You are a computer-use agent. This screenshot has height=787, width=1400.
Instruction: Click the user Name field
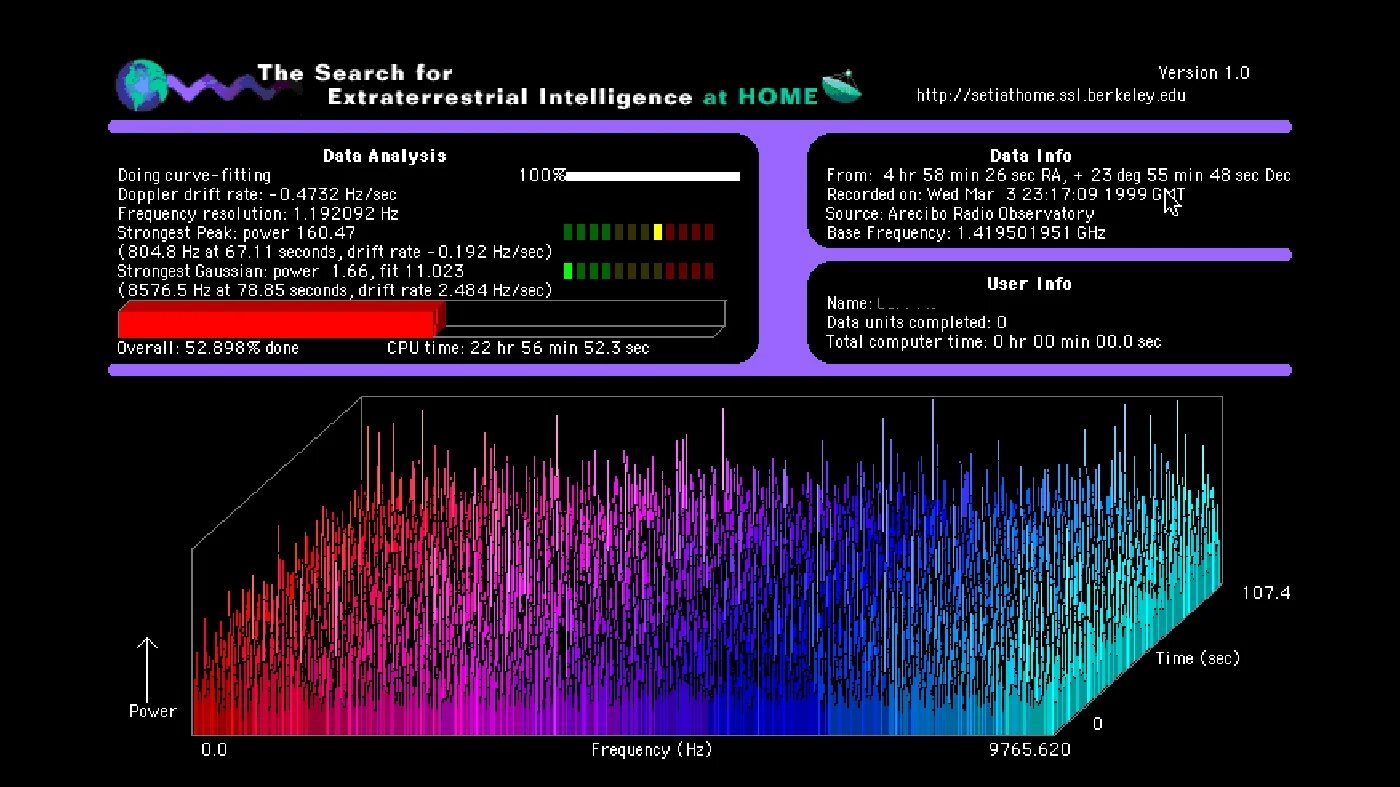coord(905,303)
